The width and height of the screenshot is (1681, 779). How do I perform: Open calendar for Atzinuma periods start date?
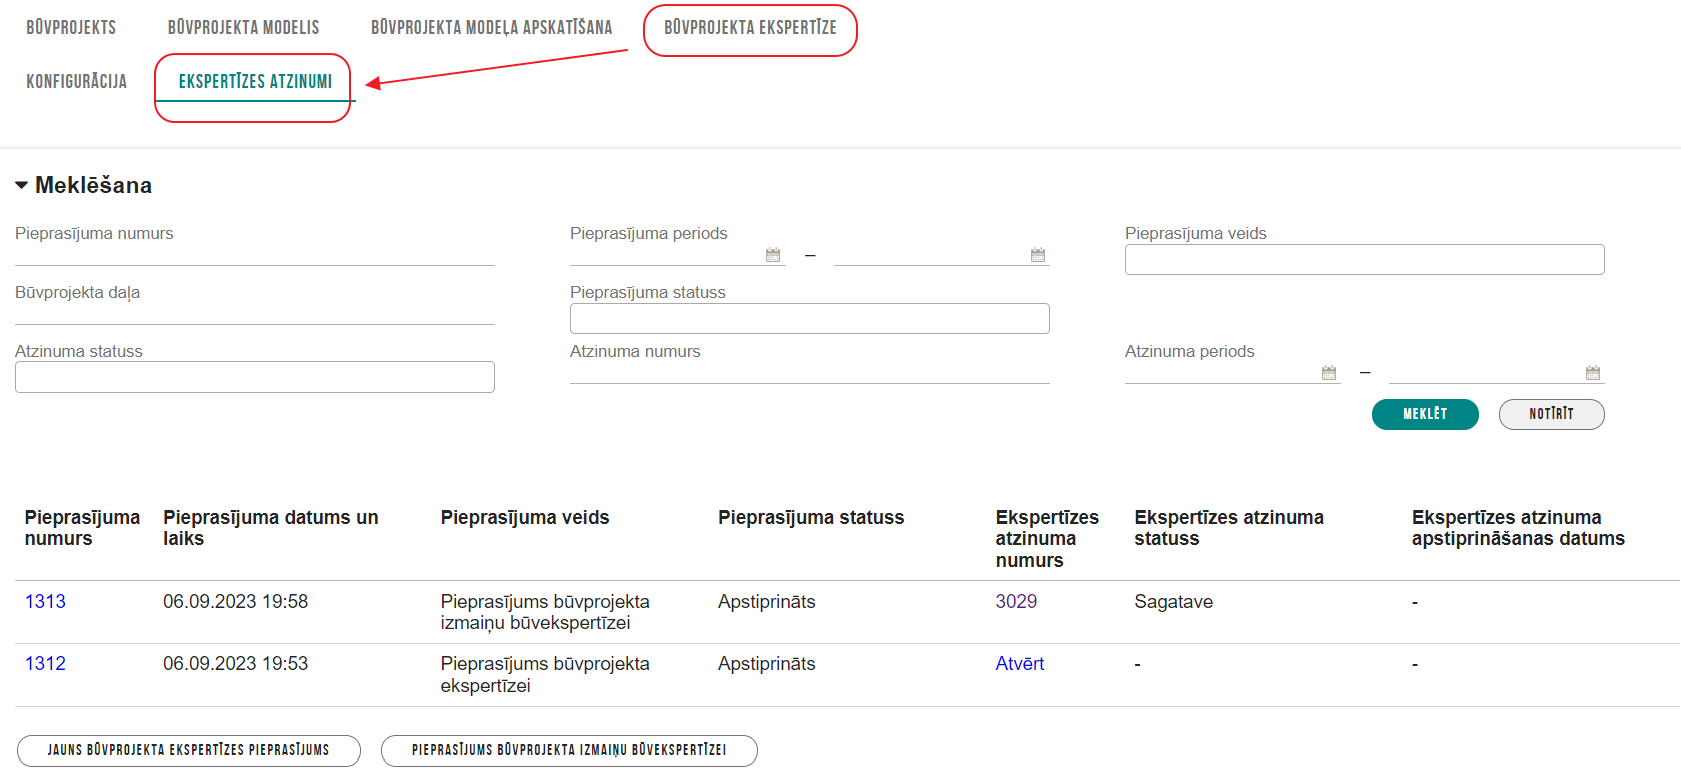[x=1329, y=373]
